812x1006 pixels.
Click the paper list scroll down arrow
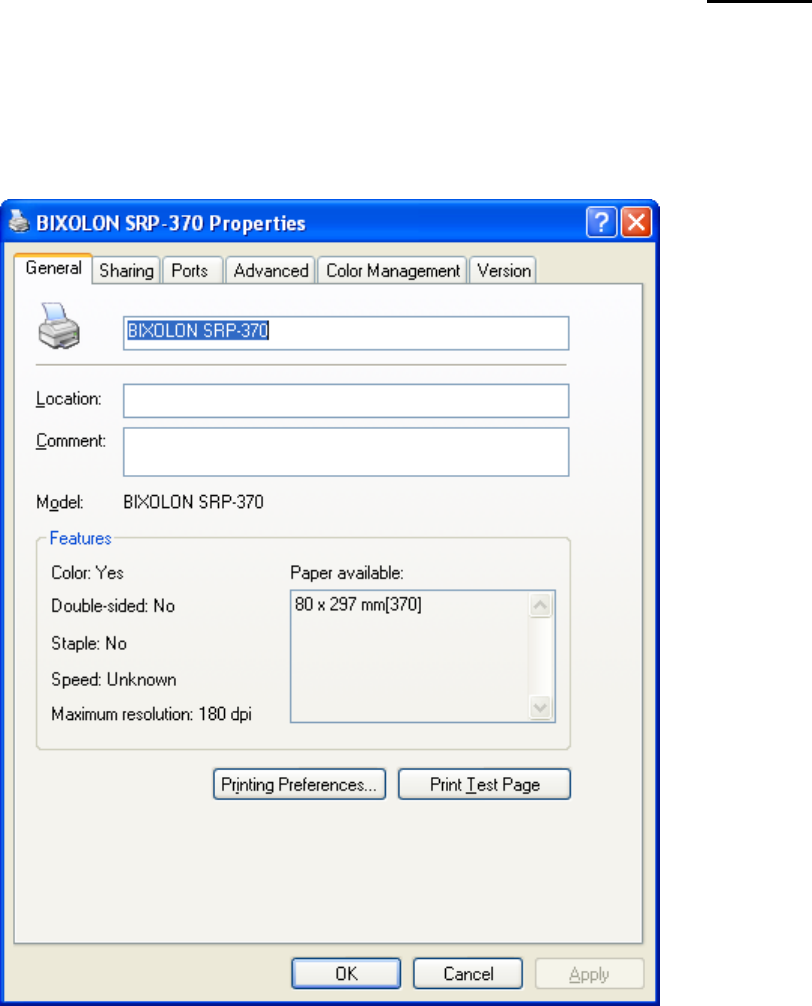tap(541, 707)
